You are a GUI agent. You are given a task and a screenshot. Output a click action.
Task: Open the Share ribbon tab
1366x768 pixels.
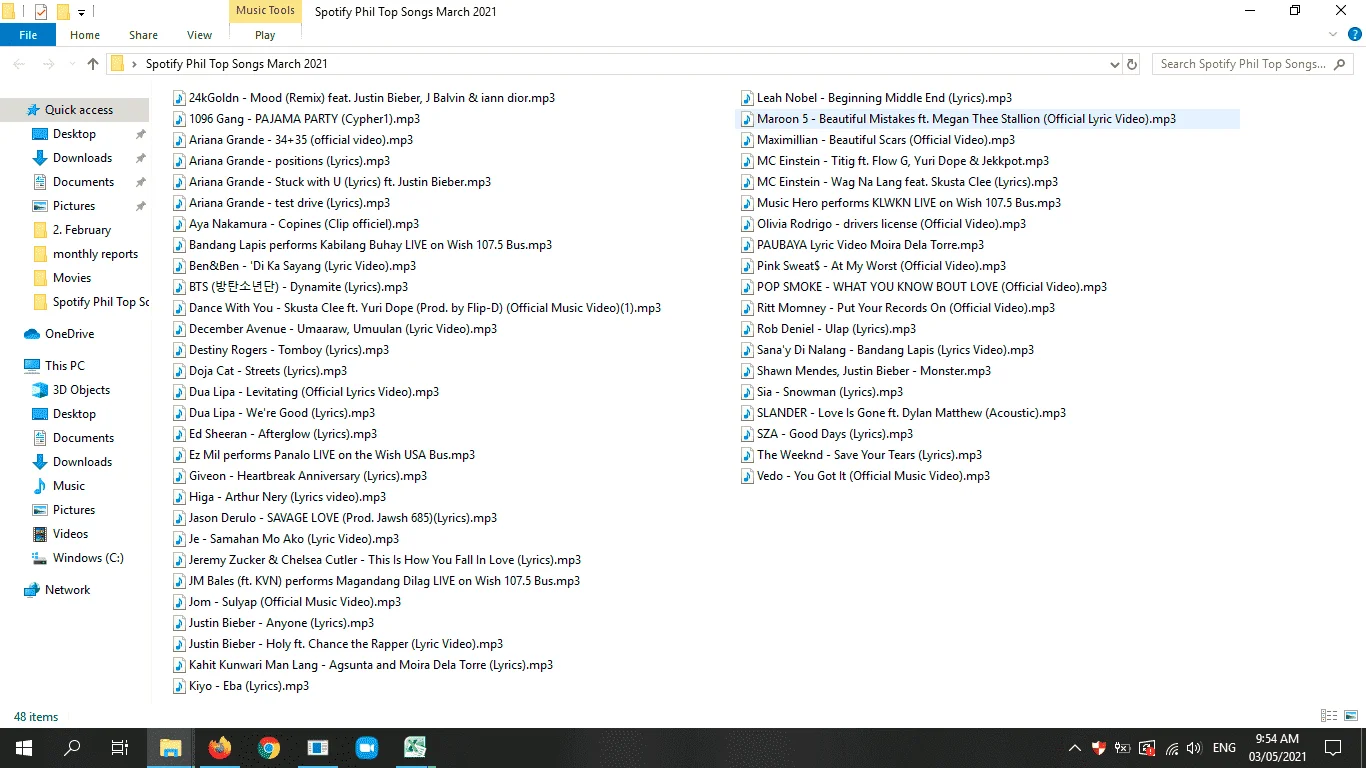tap(143, 35)
